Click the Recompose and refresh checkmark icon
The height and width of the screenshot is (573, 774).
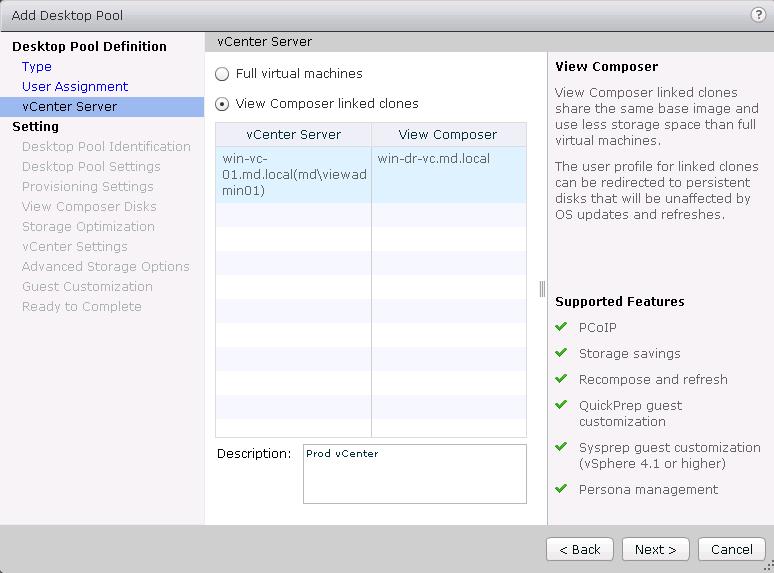click(x=562, y=379)
